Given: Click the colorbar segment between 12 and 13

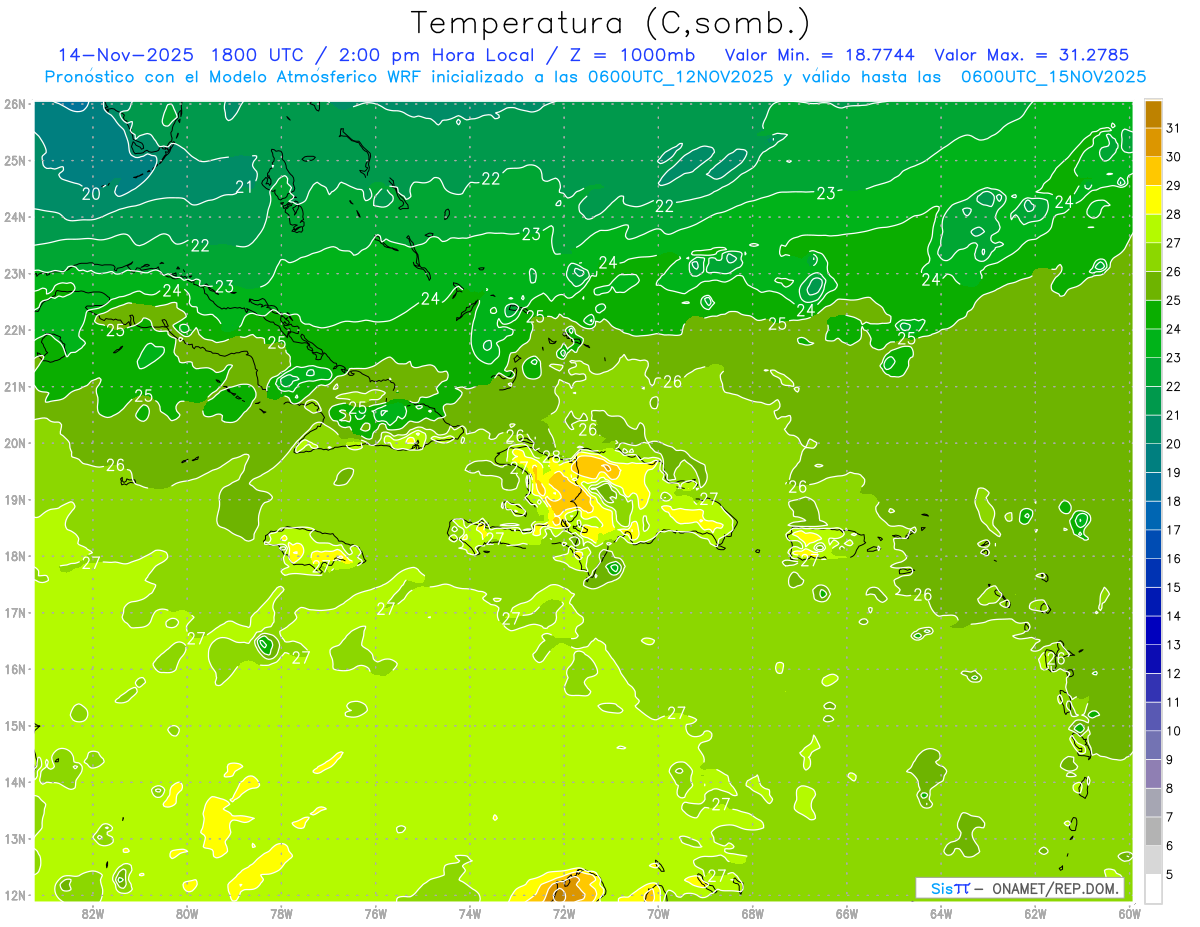Looking at the screenshot, I should click(1153, 659).
